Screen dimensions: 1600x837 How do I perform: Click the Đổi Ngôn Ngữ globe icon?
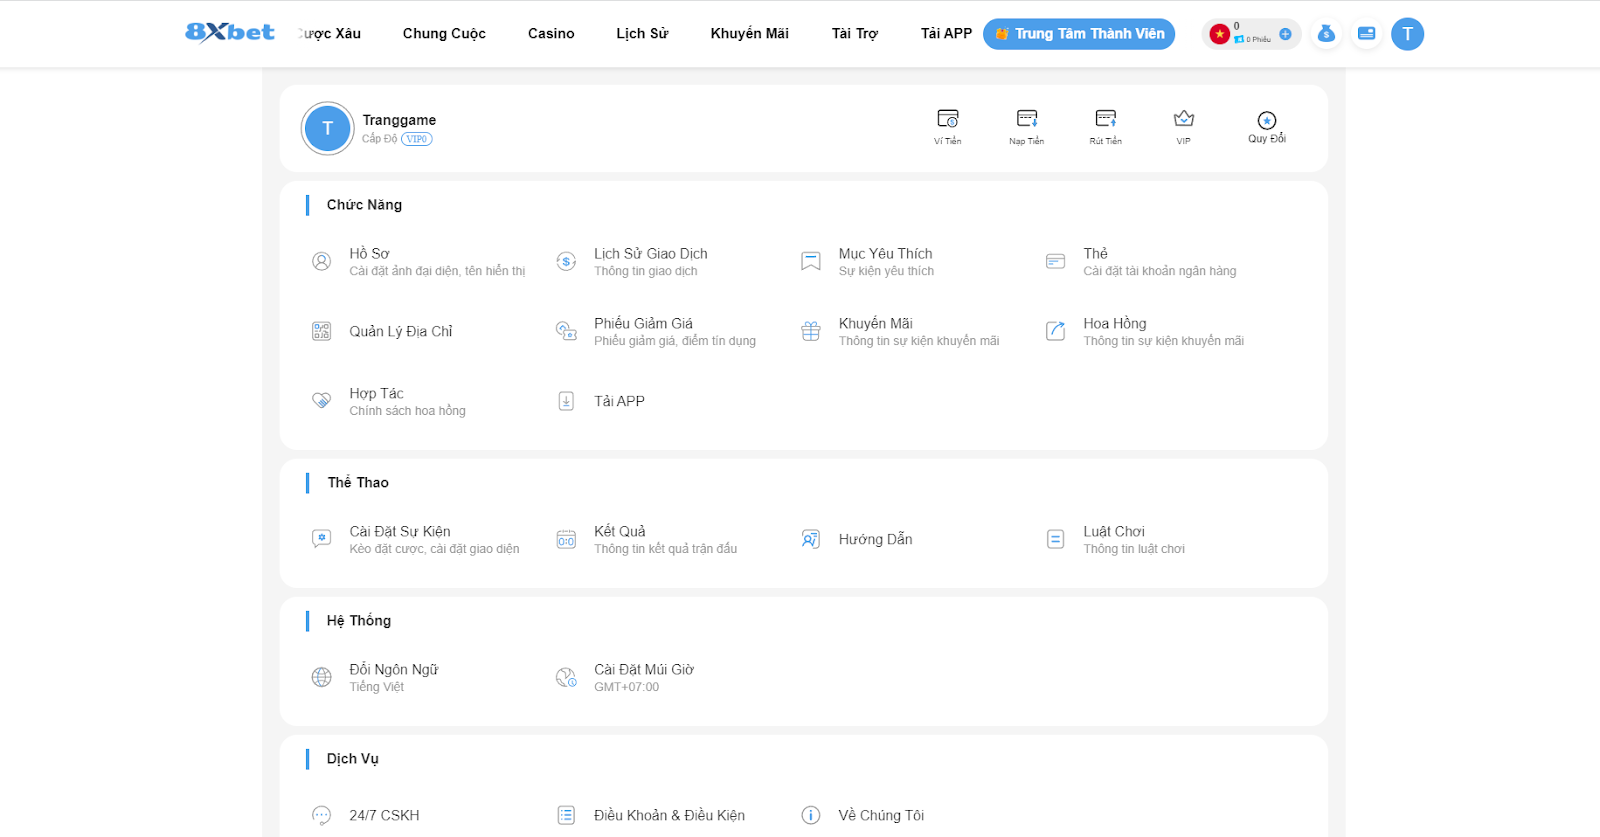coord(321,677)
